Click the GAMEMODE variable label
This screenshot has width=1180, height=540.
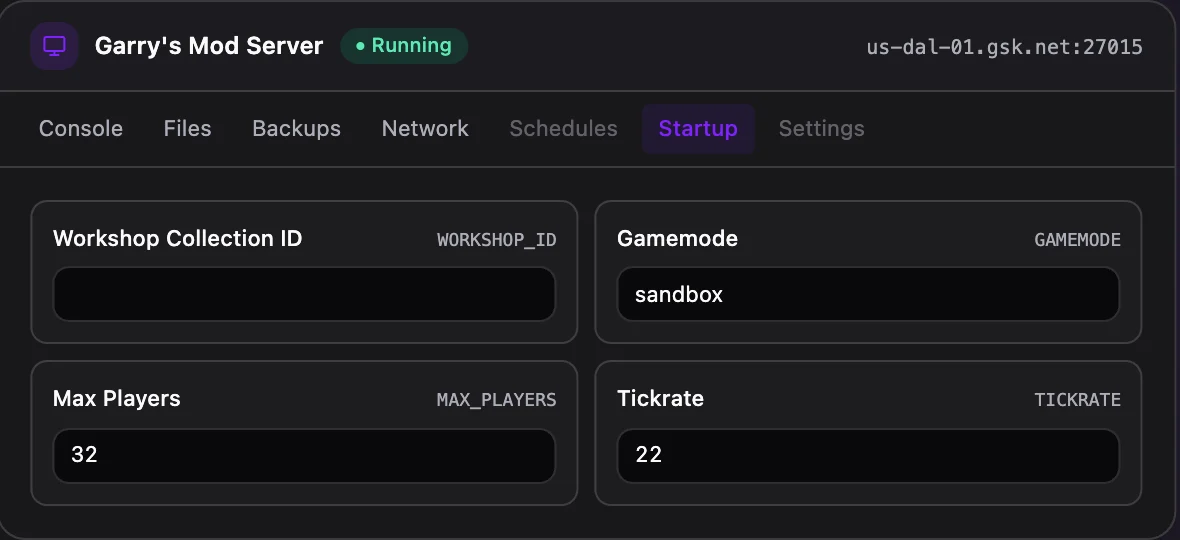point(1078,240)
